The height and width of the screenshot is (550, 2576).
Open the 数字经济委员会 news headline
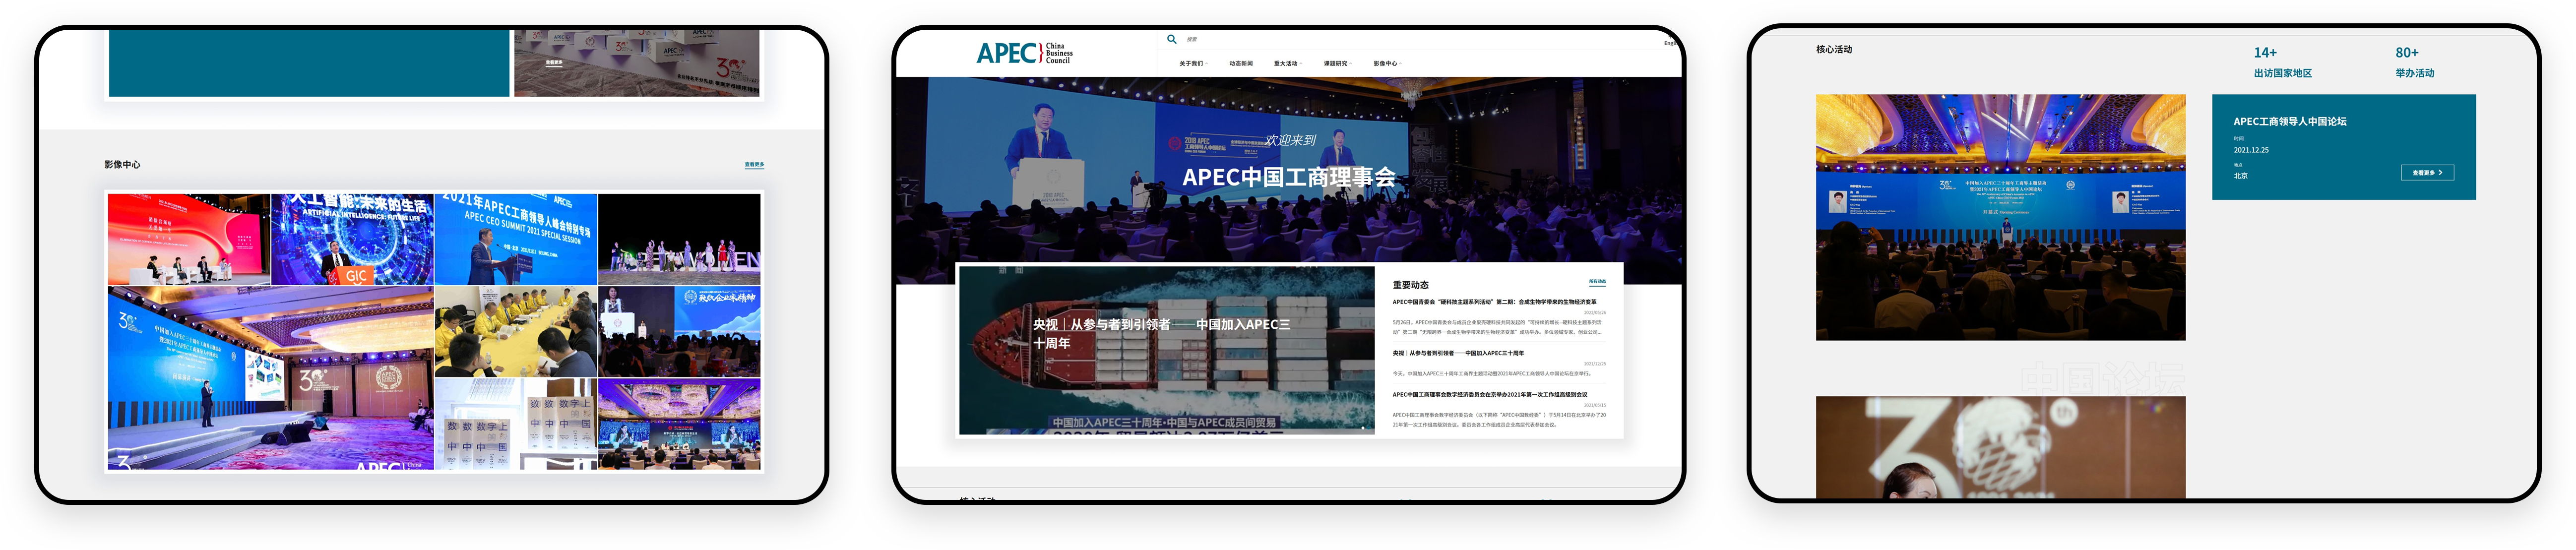[x=1489, y=395]
